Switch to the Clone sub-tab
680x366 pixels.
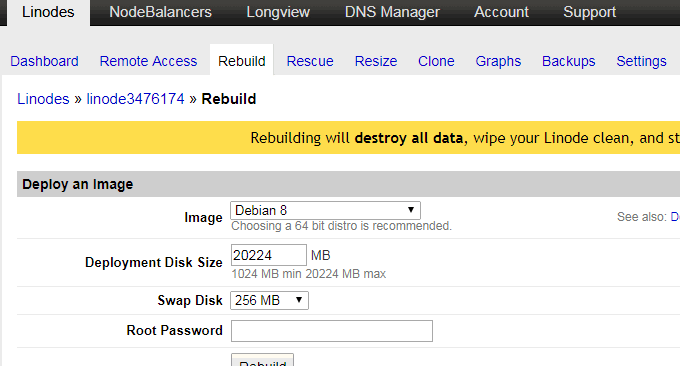436,61
